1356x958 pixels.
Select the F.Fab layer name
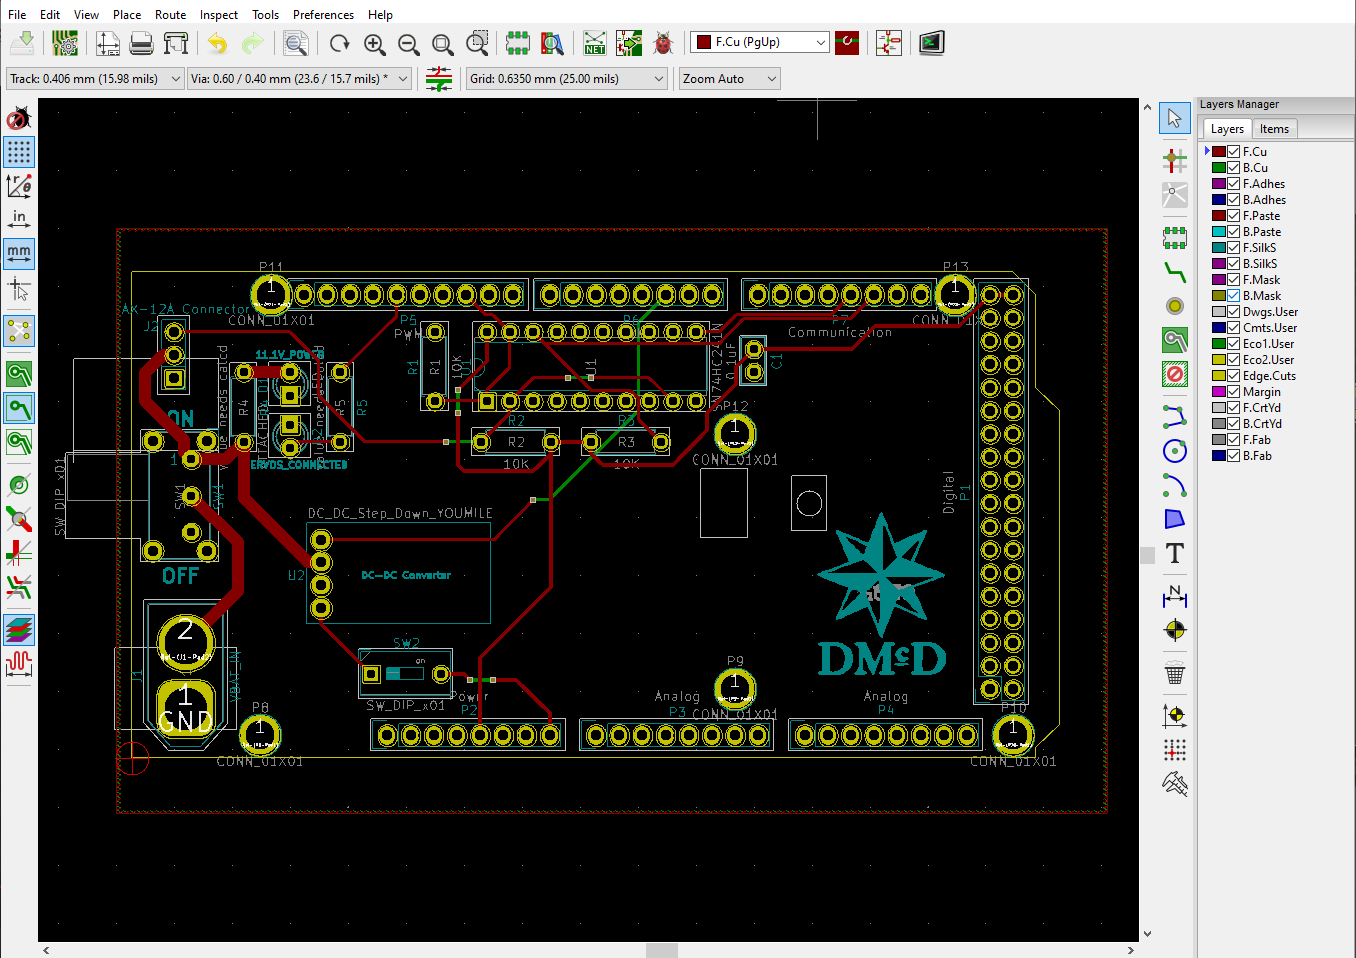1257,440
